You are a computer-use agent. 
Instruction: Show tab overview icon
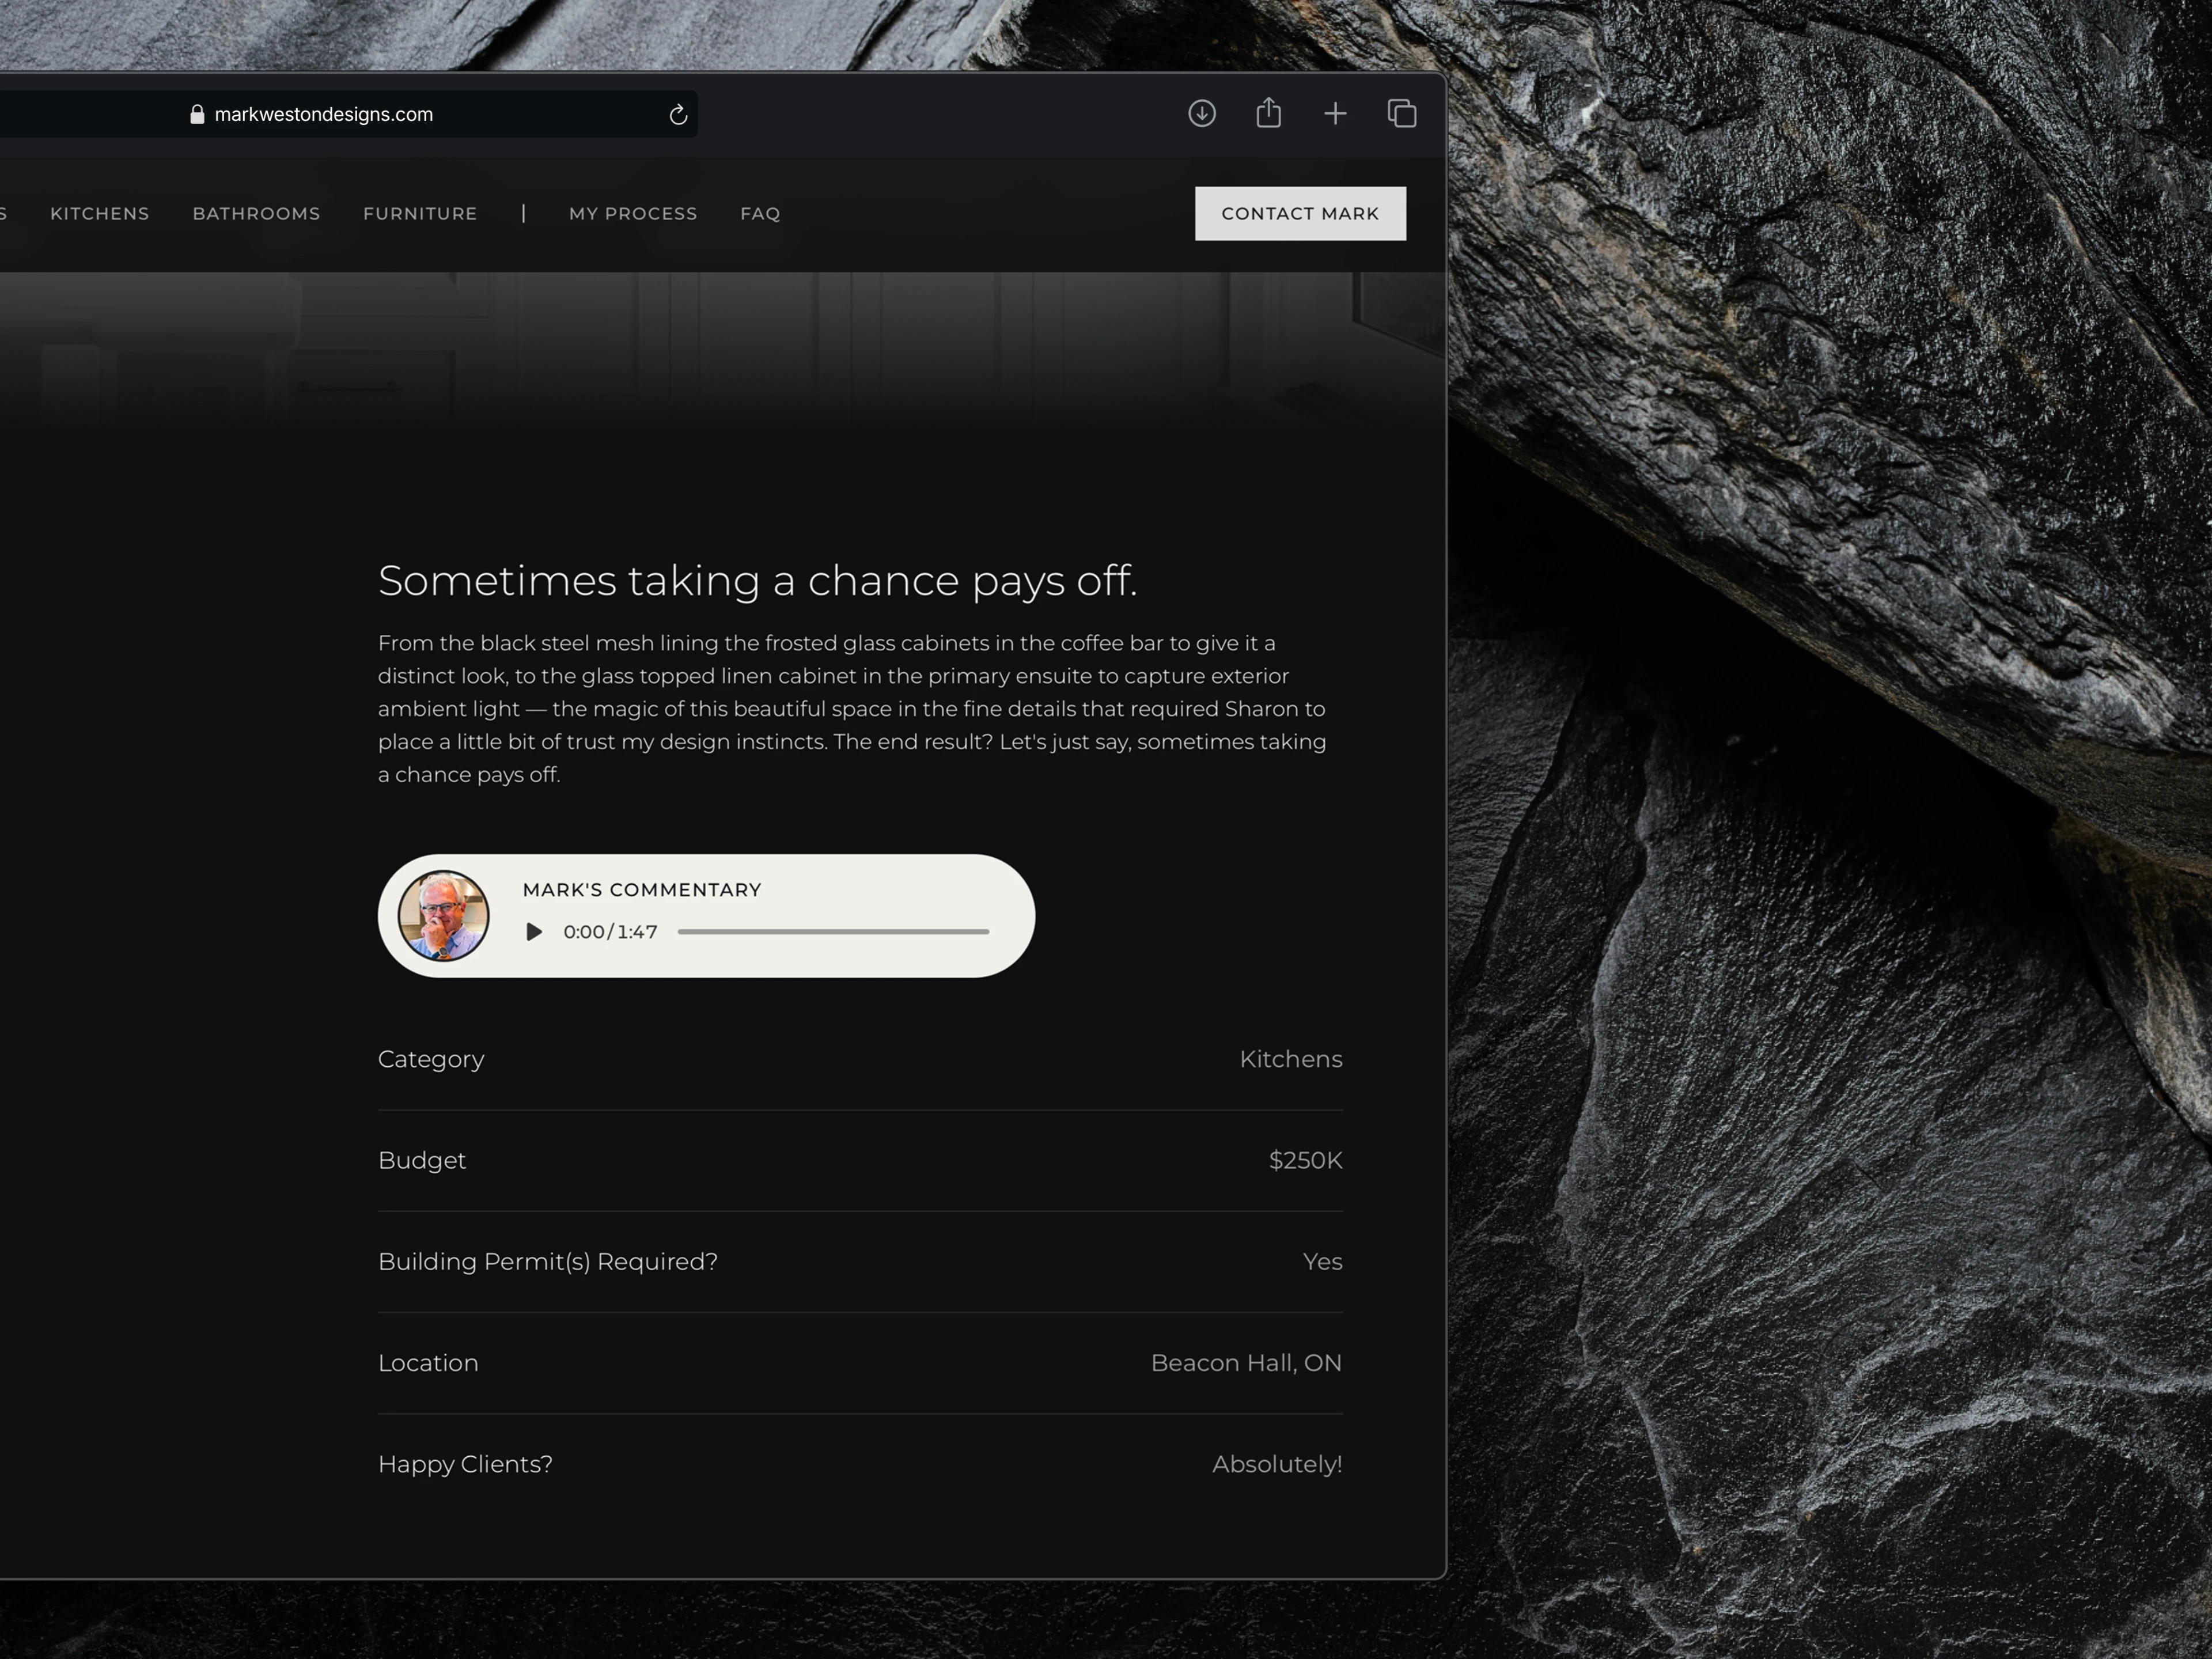[1402, 113]
